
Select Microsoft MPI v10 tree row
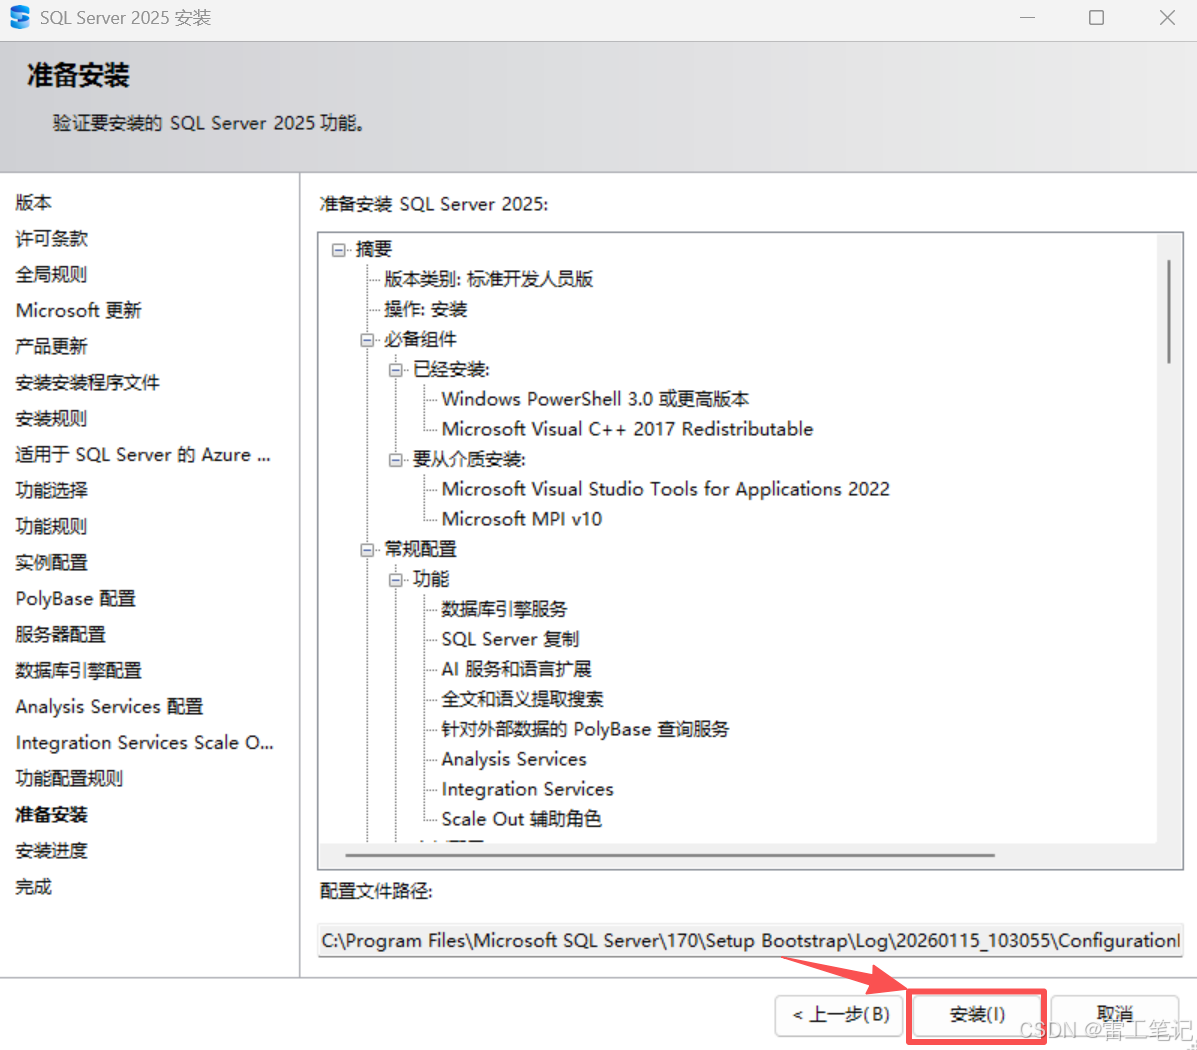[522, 519]
